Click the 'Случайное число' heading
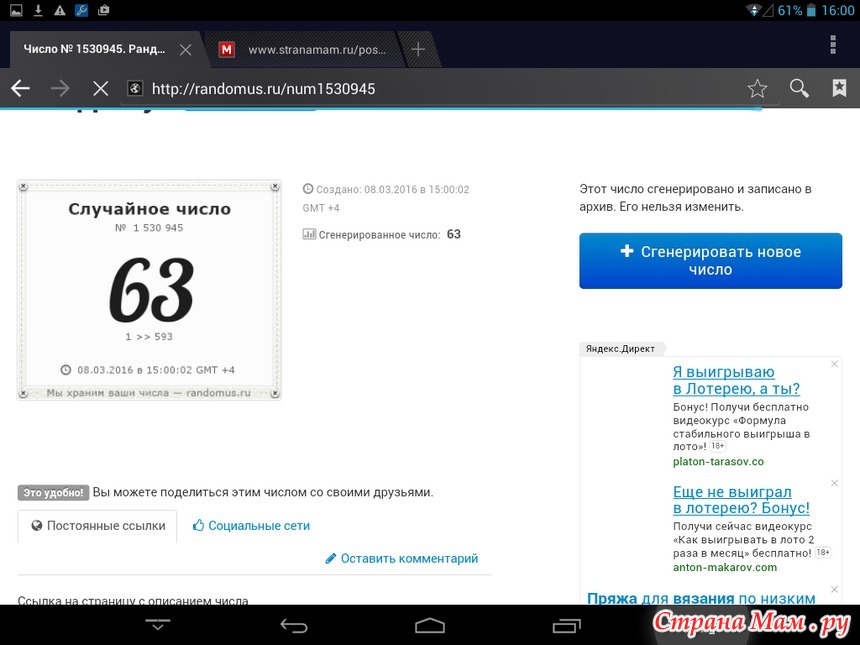 point(150,209)
